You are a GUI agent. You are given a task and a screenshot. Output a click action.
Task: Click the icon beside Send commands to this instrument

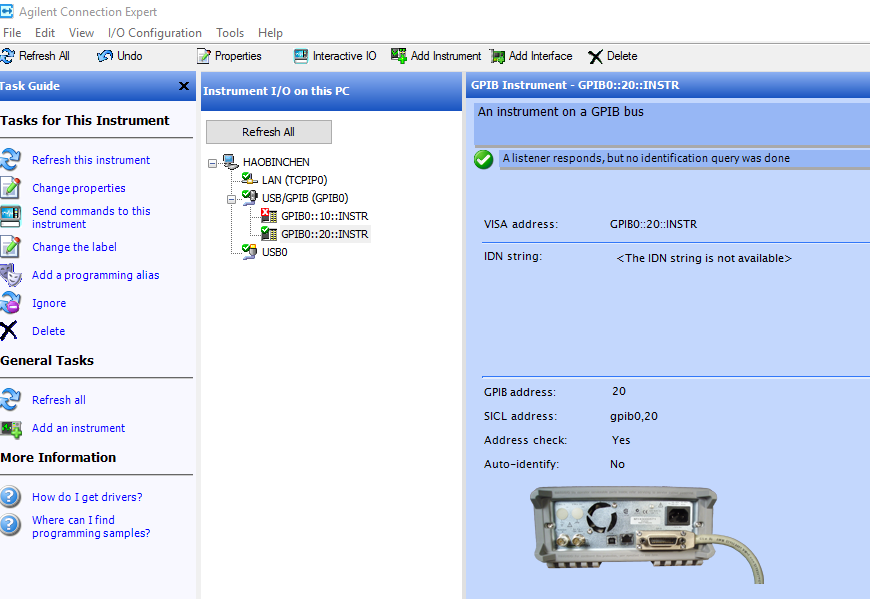(x=11, y=216)
